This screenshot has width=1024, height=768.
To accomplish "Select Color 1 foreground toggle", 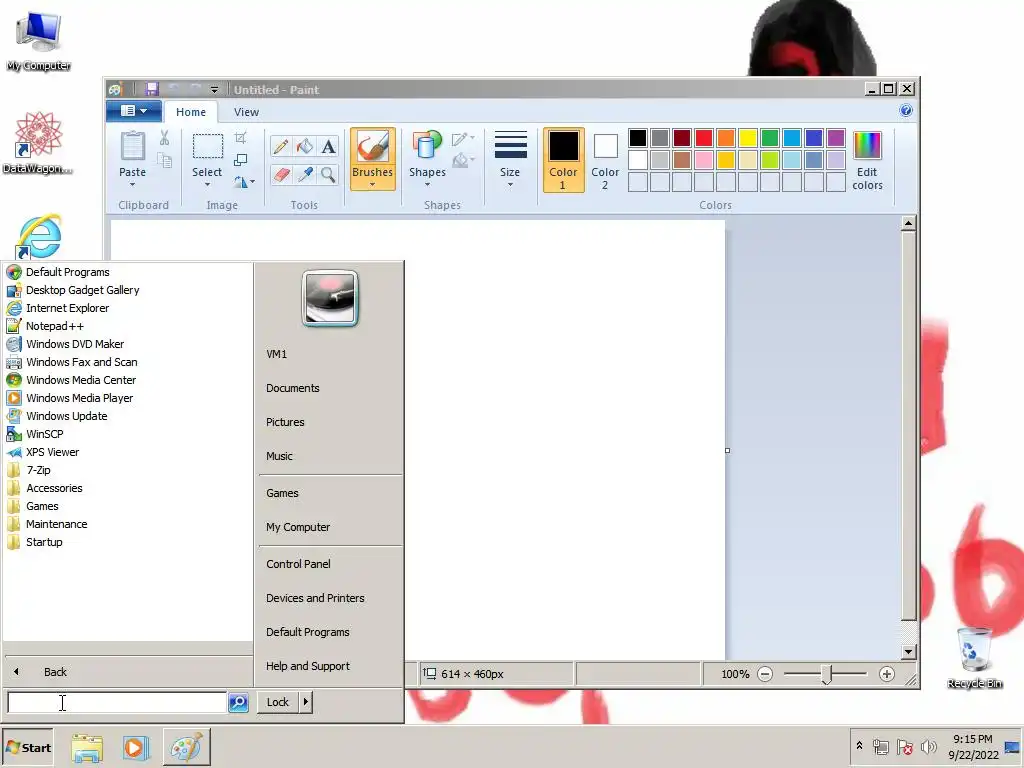I will tap(563, 160).
